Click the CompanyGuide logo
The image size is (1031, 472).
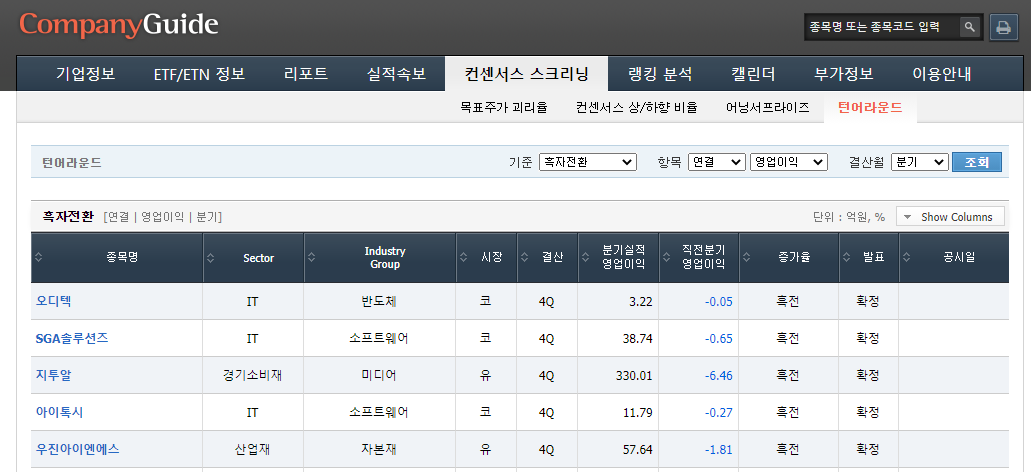119,25
